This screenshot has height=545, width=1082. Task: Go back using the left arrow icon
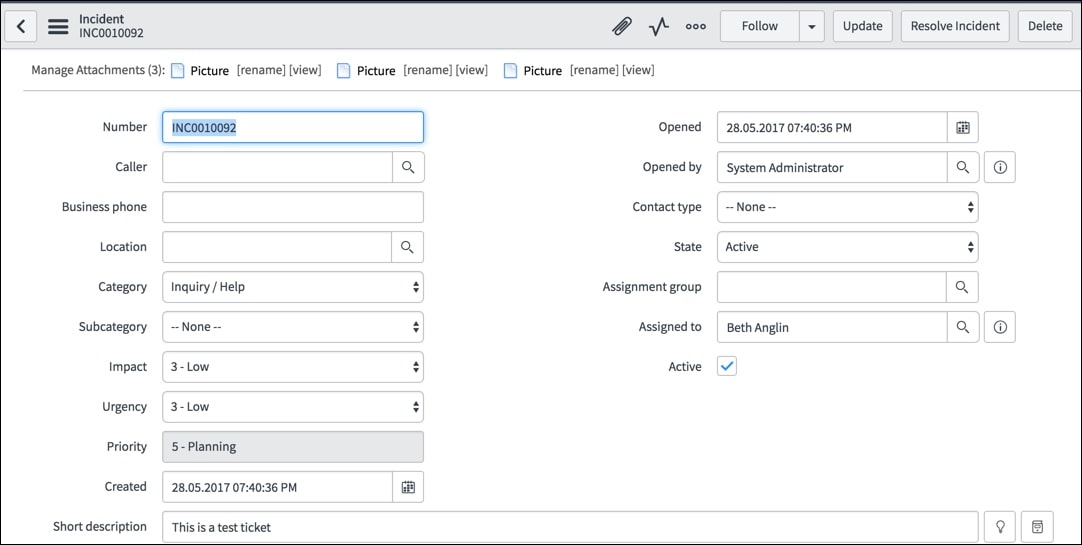coord(21,26)
